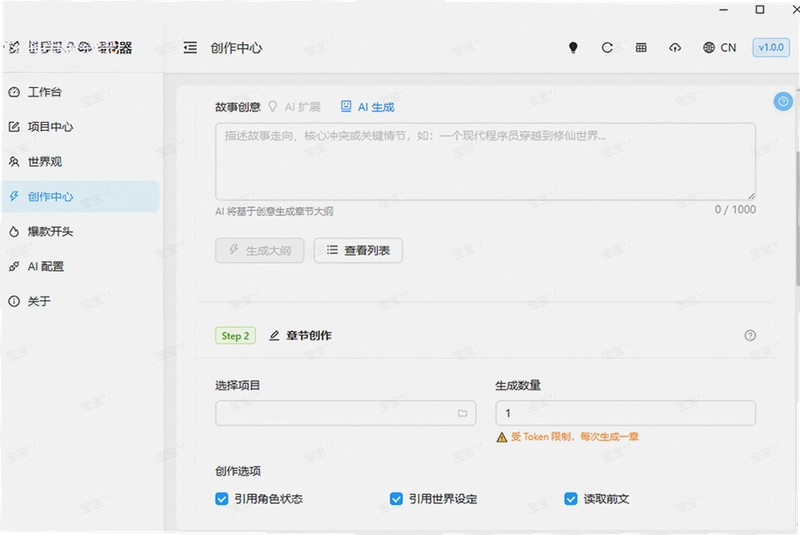Click the app logo in the top-left

pyautogui.click(x=14, y=47)
